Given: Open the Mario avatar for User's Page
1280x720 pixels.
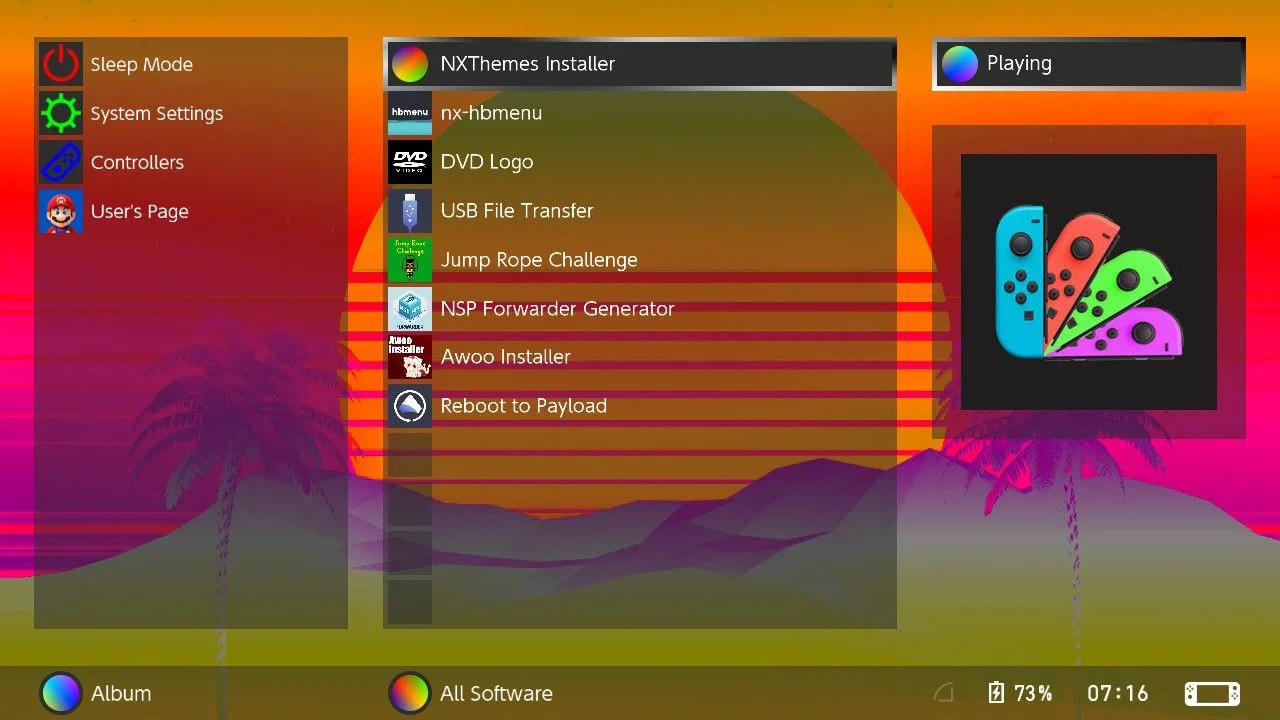Looking at the screenshot, I should (x=61, y=211).
